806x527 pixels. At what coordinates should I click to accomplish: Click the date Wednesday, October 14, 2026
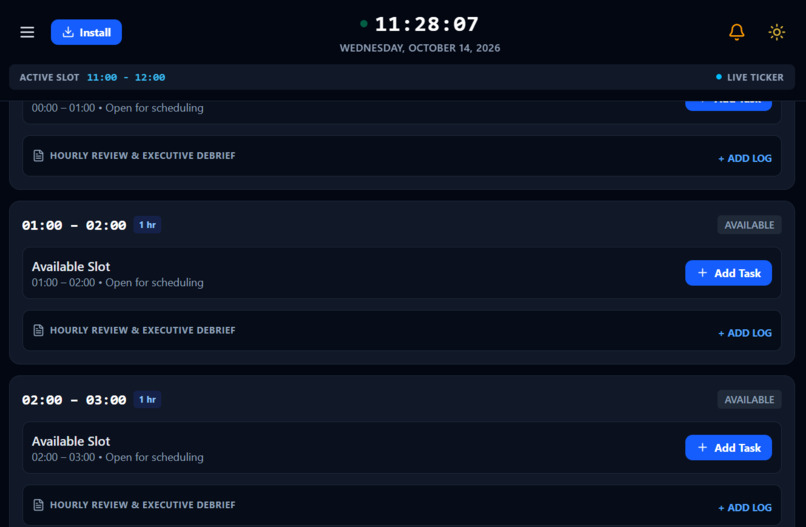click(x=420, y=48)
